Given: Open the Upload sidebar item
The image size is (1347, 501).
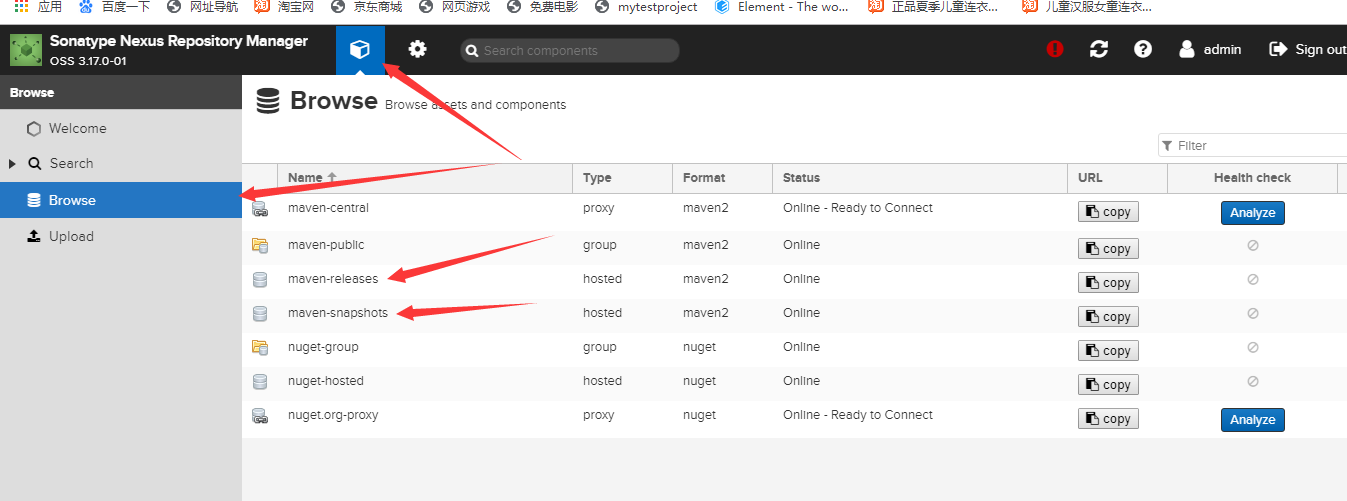Looking at the screenshot, I should (x=121, y=236).
